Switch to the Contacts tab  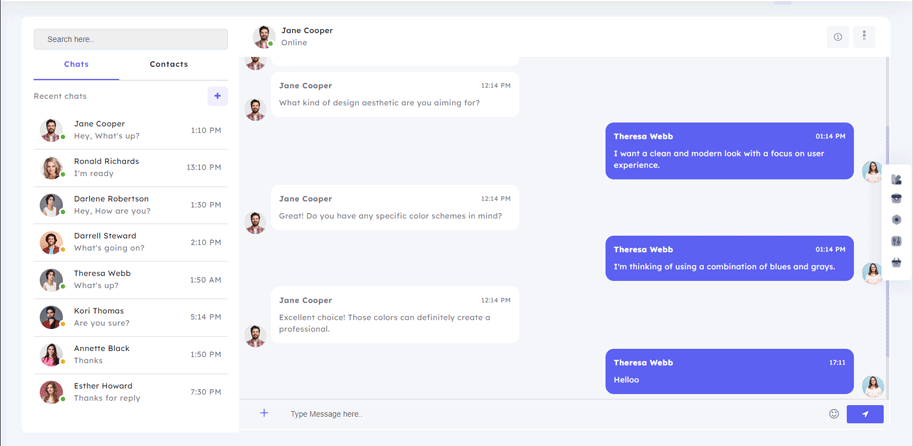(x=168, y=64)
